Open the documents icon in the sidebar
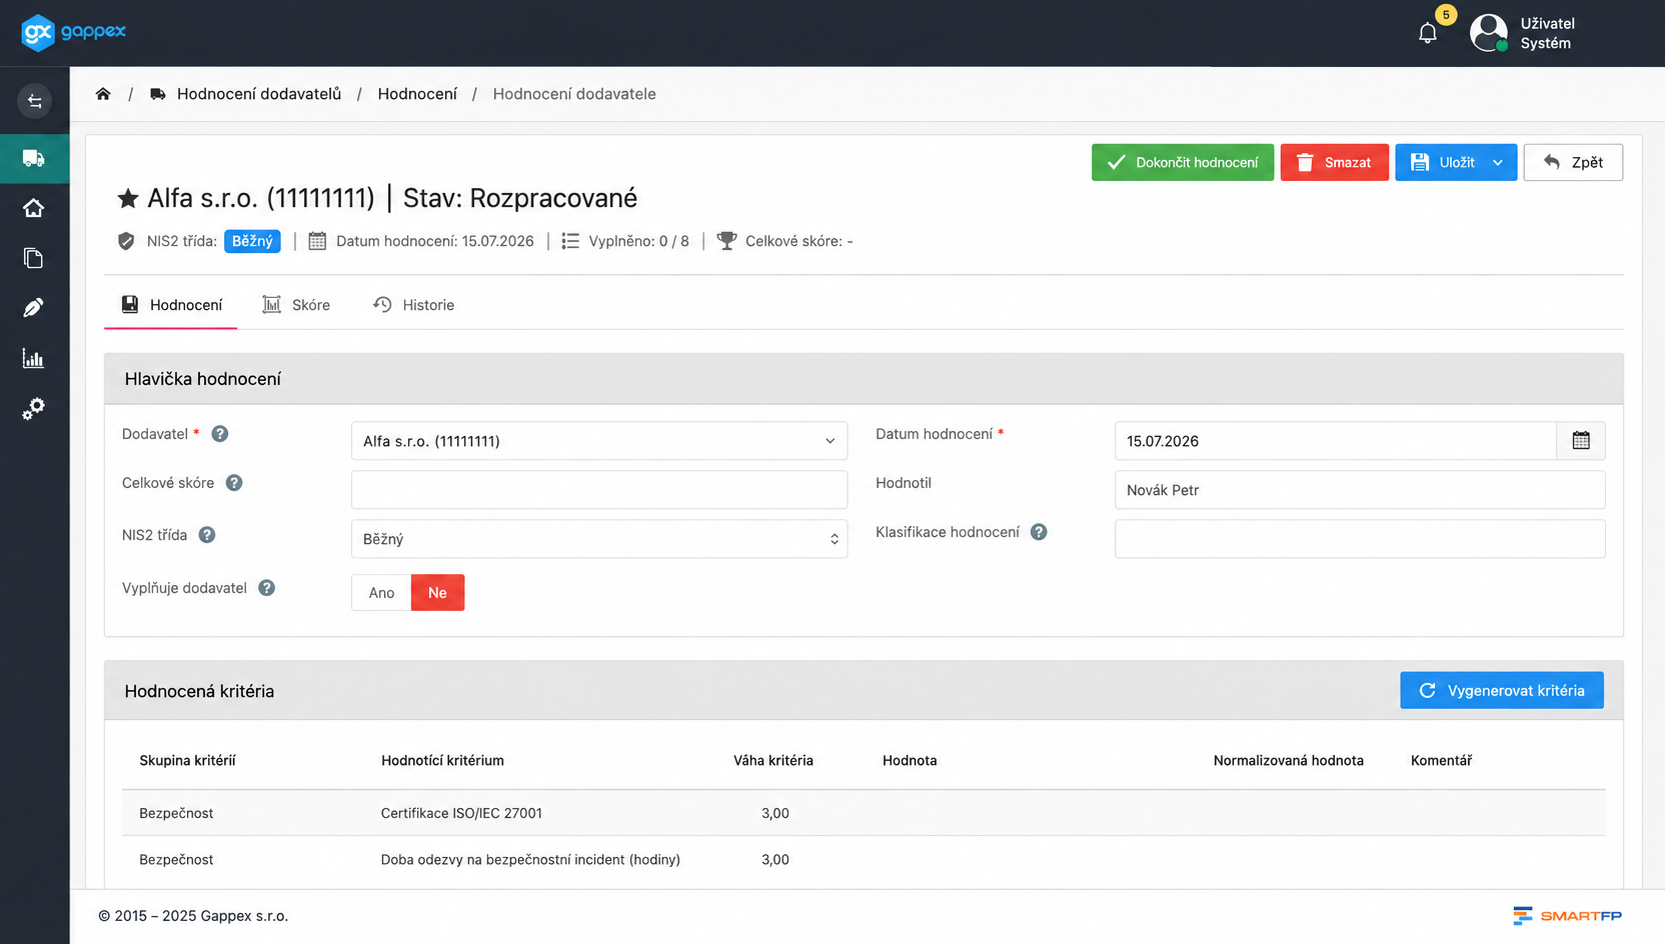This screenshot has width=1665, height=944. 34,258
